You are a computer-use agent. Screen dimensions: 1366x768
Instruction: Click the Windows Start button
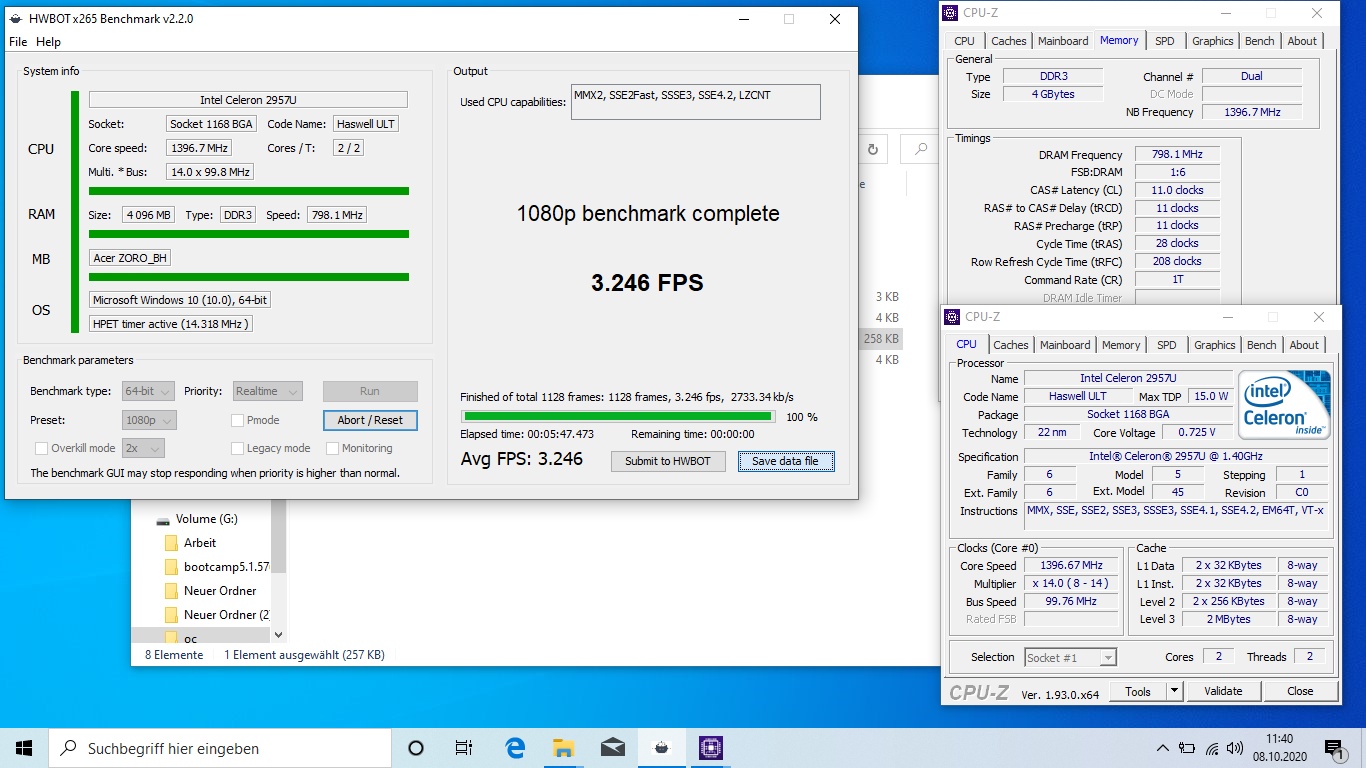24,748
